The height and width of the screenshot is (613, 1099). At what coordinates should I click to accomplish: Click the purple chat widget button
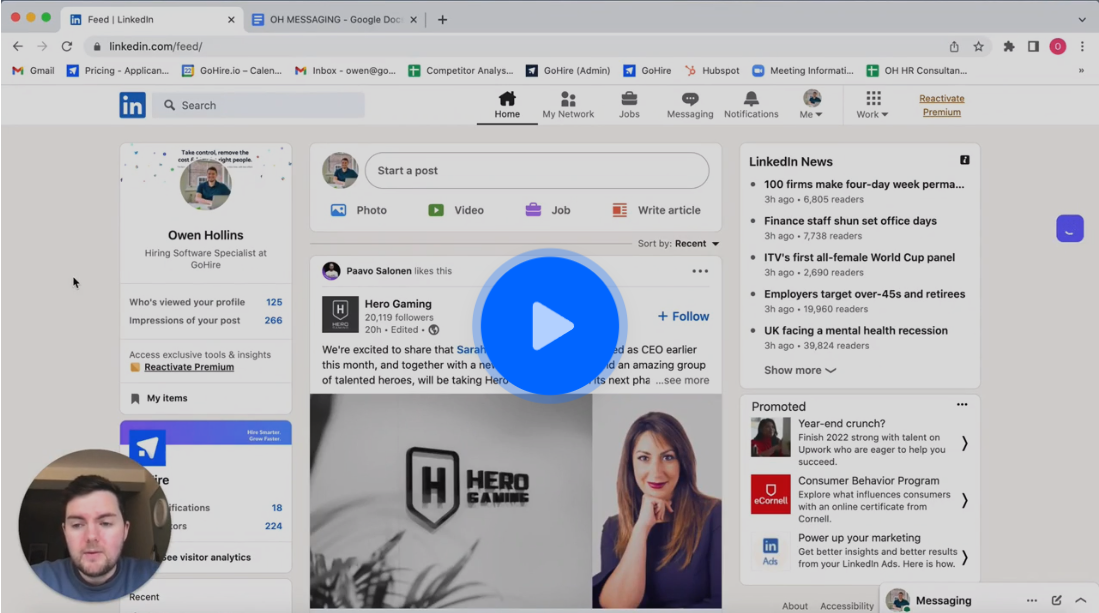[x=1070, y=229]
